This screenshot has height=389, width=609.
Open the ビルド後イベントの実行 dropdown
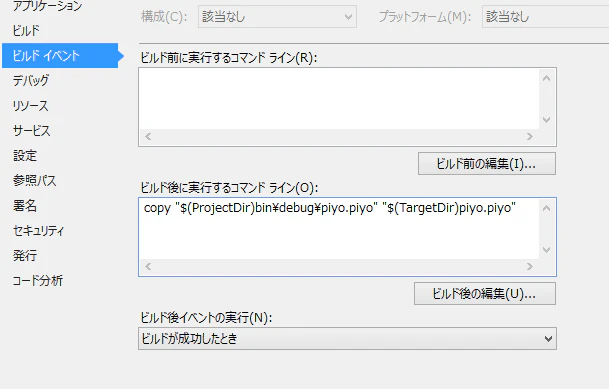click(347, 339)
